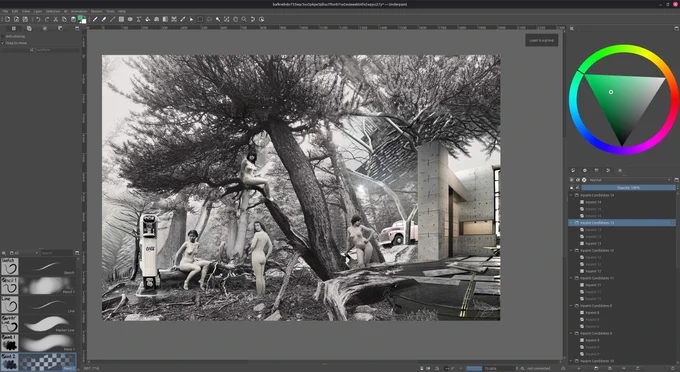
Task: Add a new layer group
Action: 596,369
